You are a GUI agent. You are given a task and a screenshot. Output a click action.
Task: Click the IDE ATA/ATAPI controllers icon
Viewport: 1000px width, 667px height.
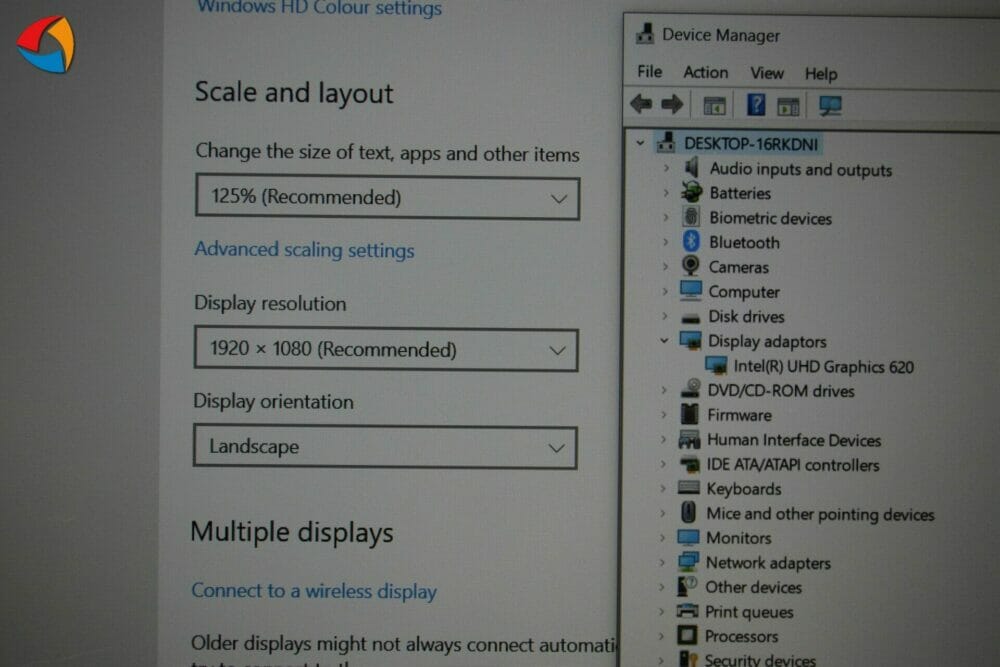click(x=689, y=464)
